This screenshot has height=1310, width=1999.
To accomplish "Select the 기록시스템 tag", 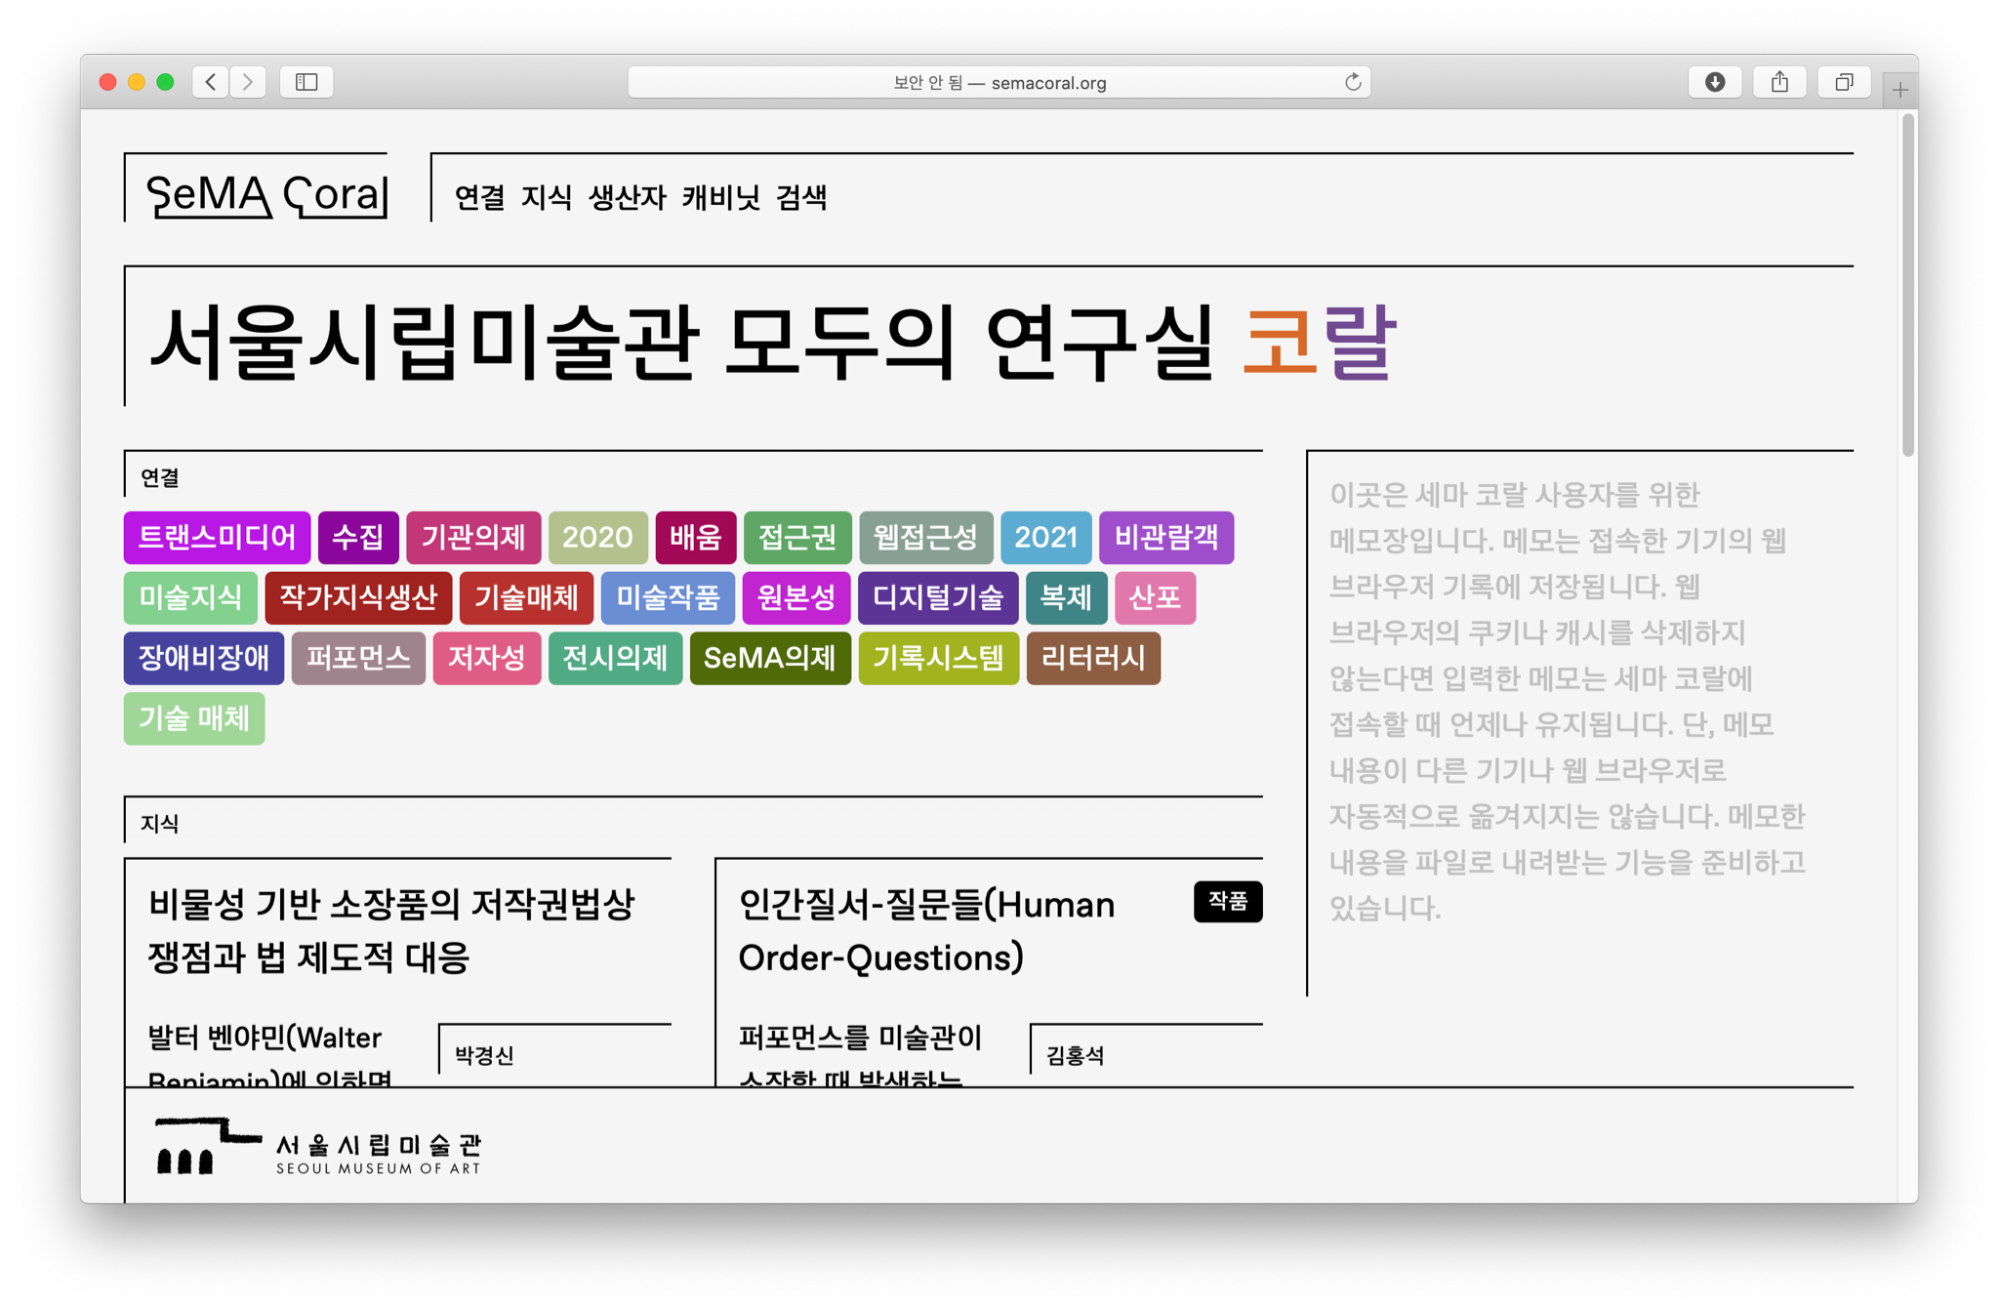I will 938,657.
